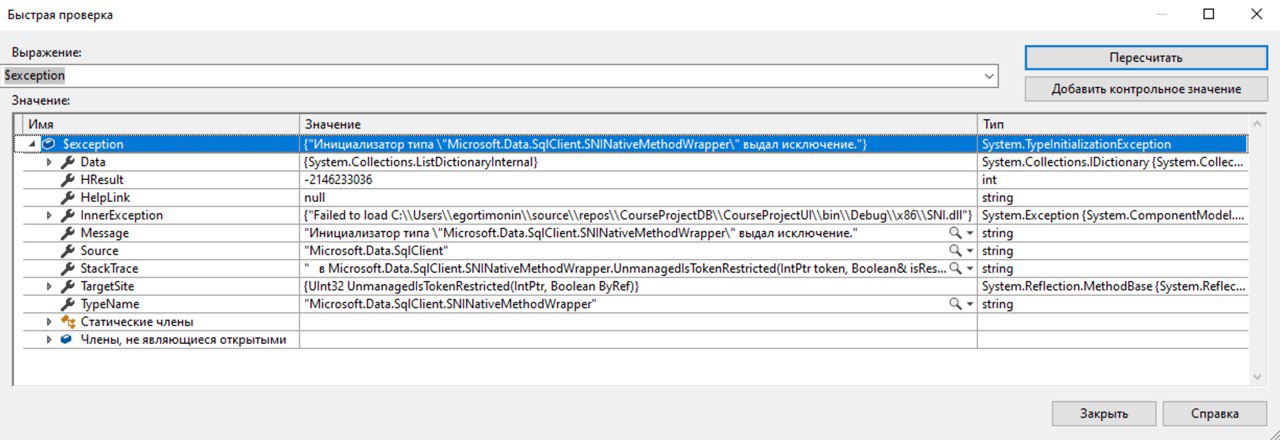Image resolution: width=1280 pixels, height=440 pixels.
Task: Select the "Microsoft.Data.SqlClient" Source value
Action: 376,251
